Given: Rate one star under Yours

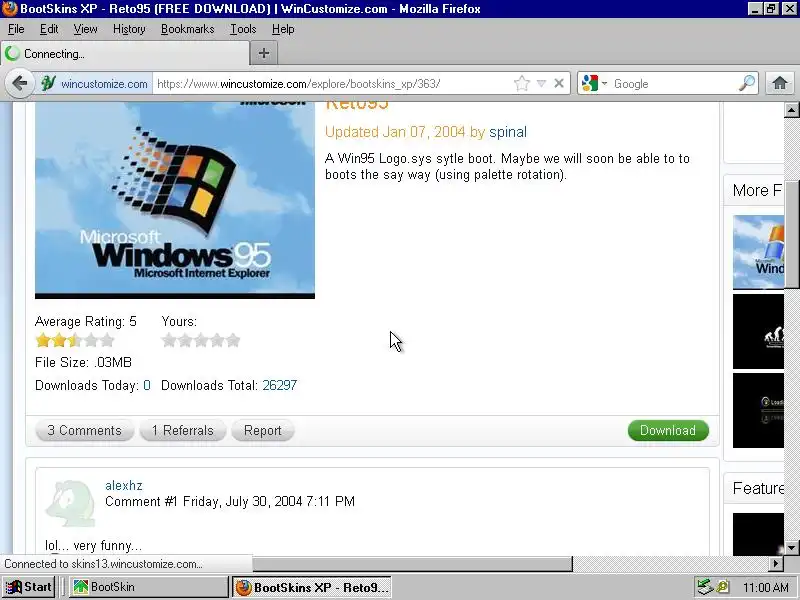Looking at the screenshot, I should 169,340.
